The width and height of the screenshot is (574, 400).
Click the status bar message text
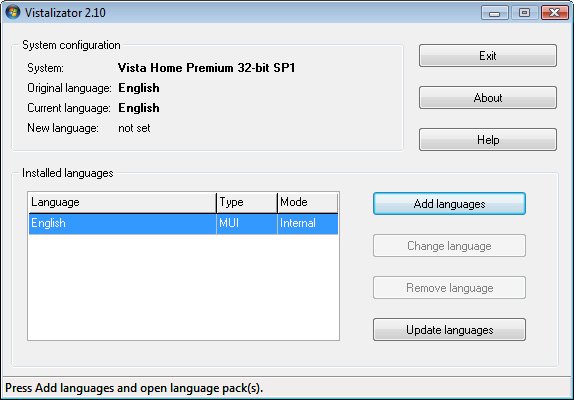coord(134,388)
